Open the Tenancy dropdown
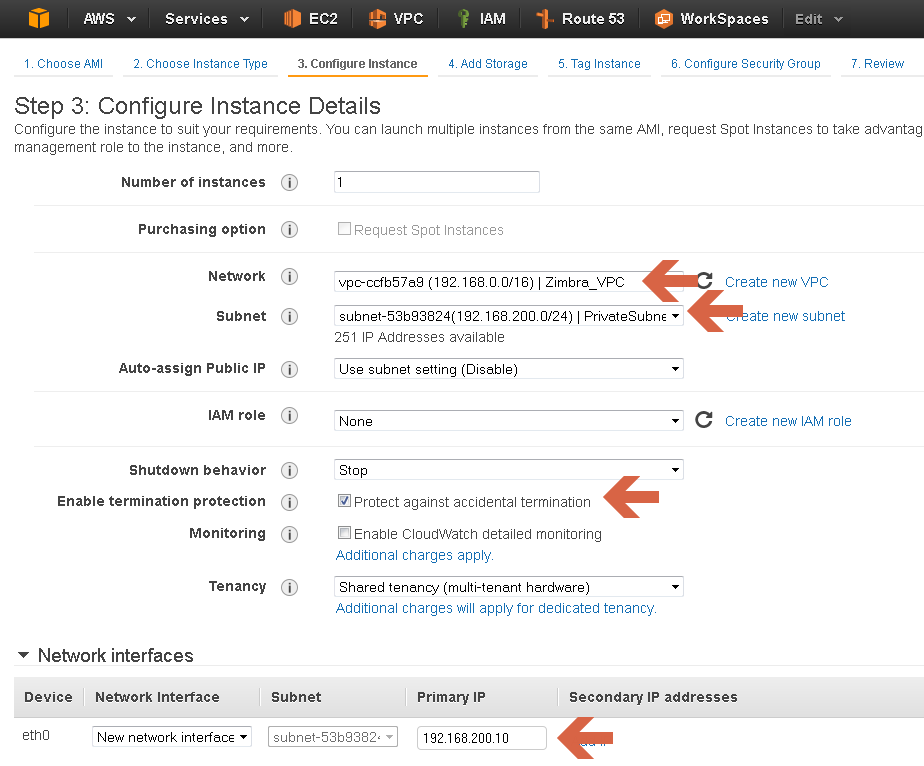This screenshot has width=924, height=766. click(509, 587)
